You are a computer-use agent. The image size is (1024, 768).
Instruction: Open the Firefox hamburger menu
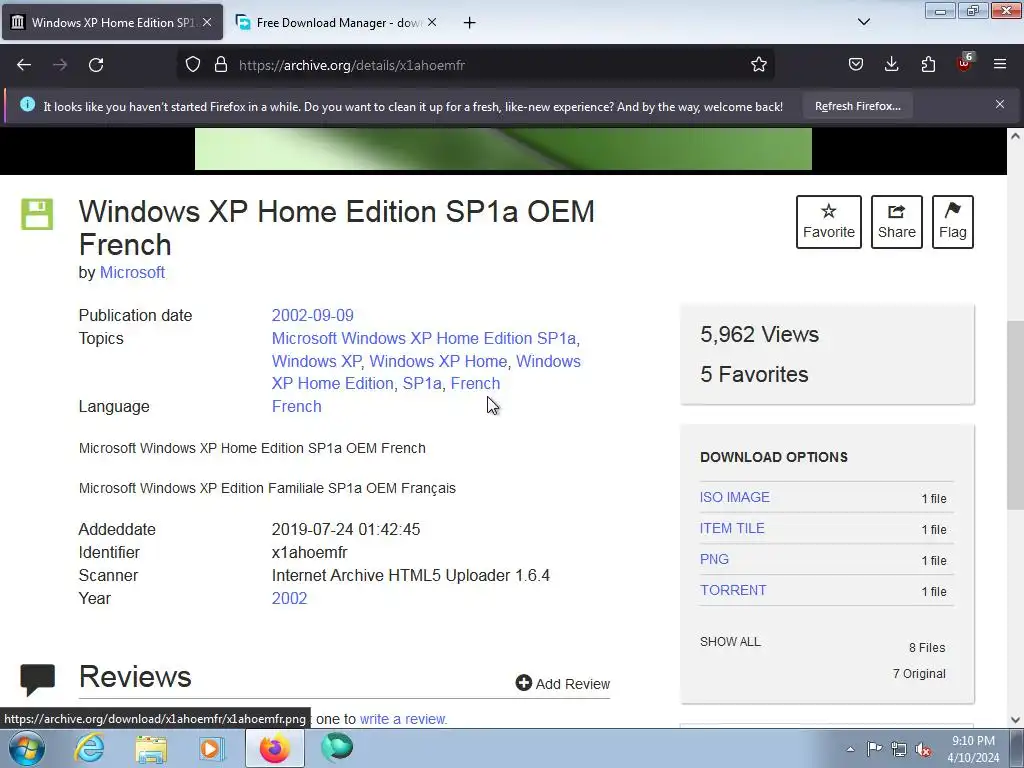[1000, 65]
